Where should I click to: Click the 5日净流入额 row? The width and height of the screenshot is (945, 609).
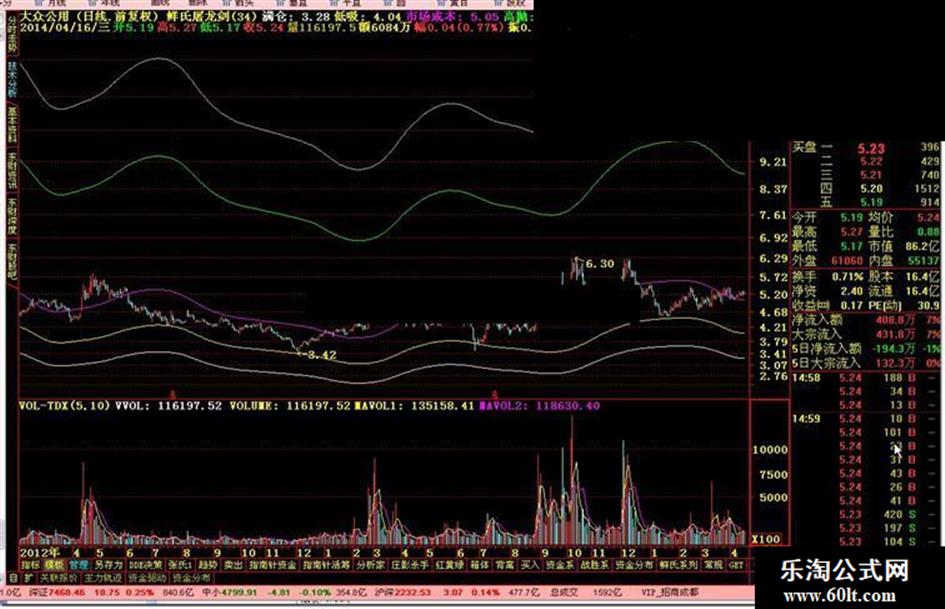(865, 349)
